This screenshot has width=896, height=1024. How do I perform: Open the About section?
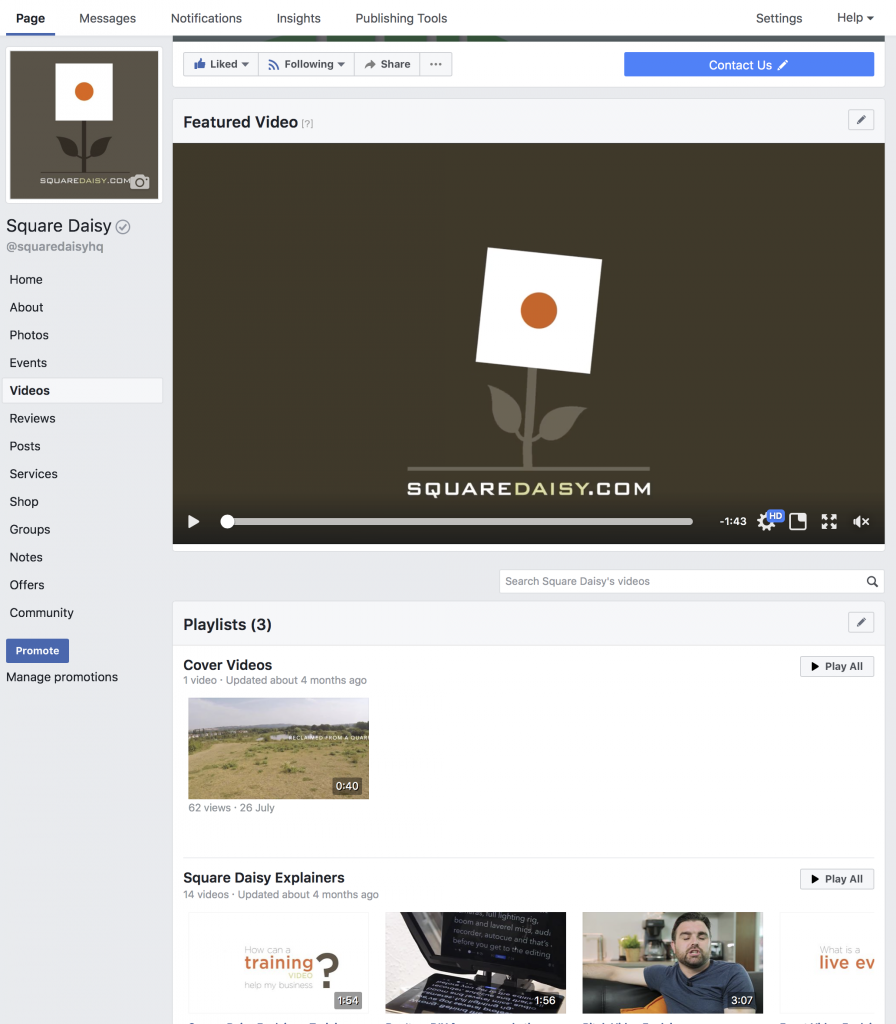tap(26, 307)
